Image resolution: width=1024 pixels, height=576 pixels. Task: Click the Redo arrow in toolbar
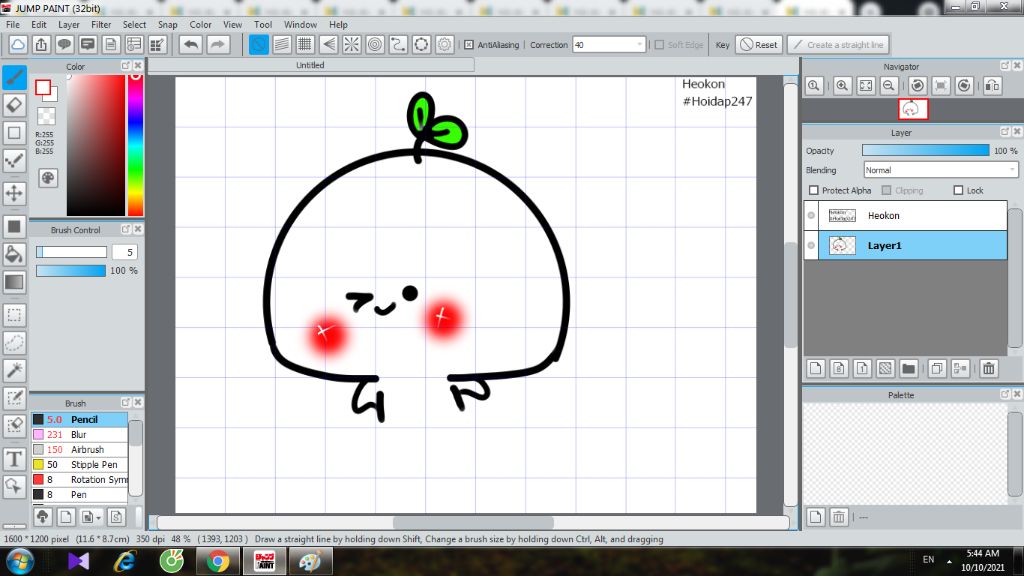click(217, 44)
